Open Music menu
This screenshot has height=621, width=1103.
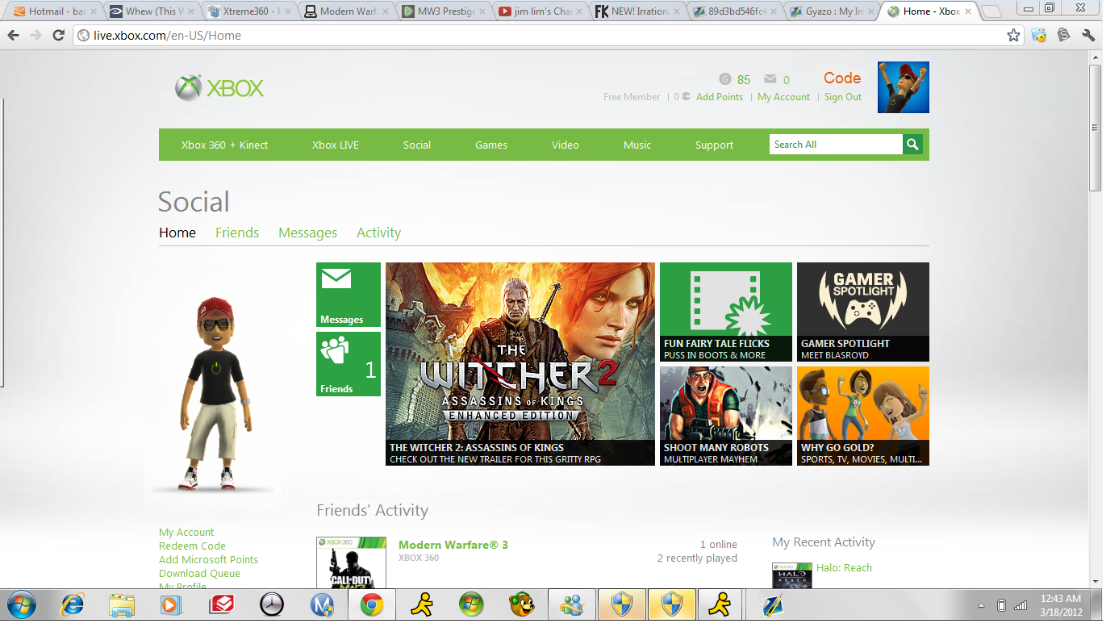point(637,145)
